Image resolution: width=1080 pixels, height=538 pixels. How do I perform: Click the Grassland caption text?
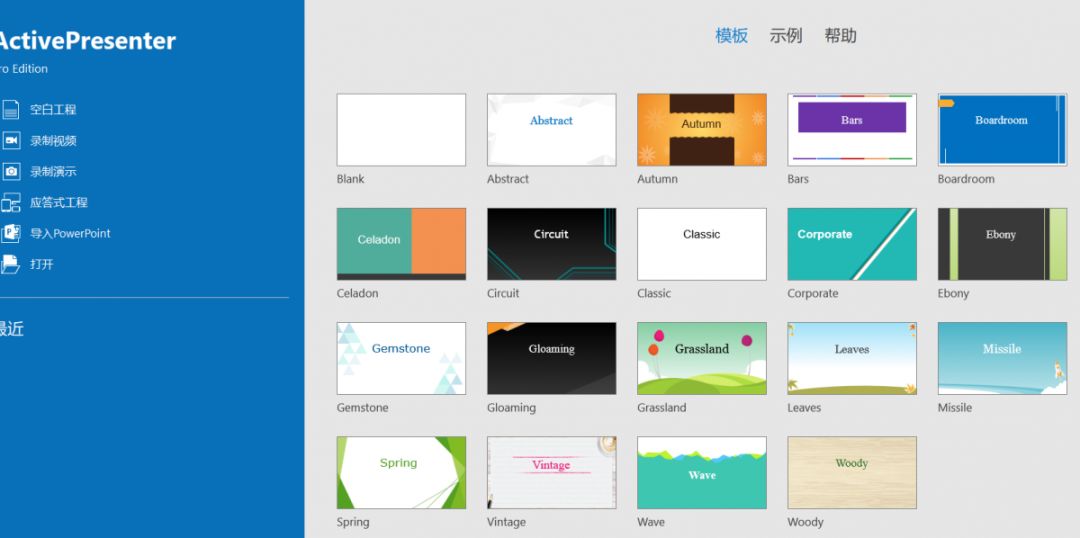(661, 408)
